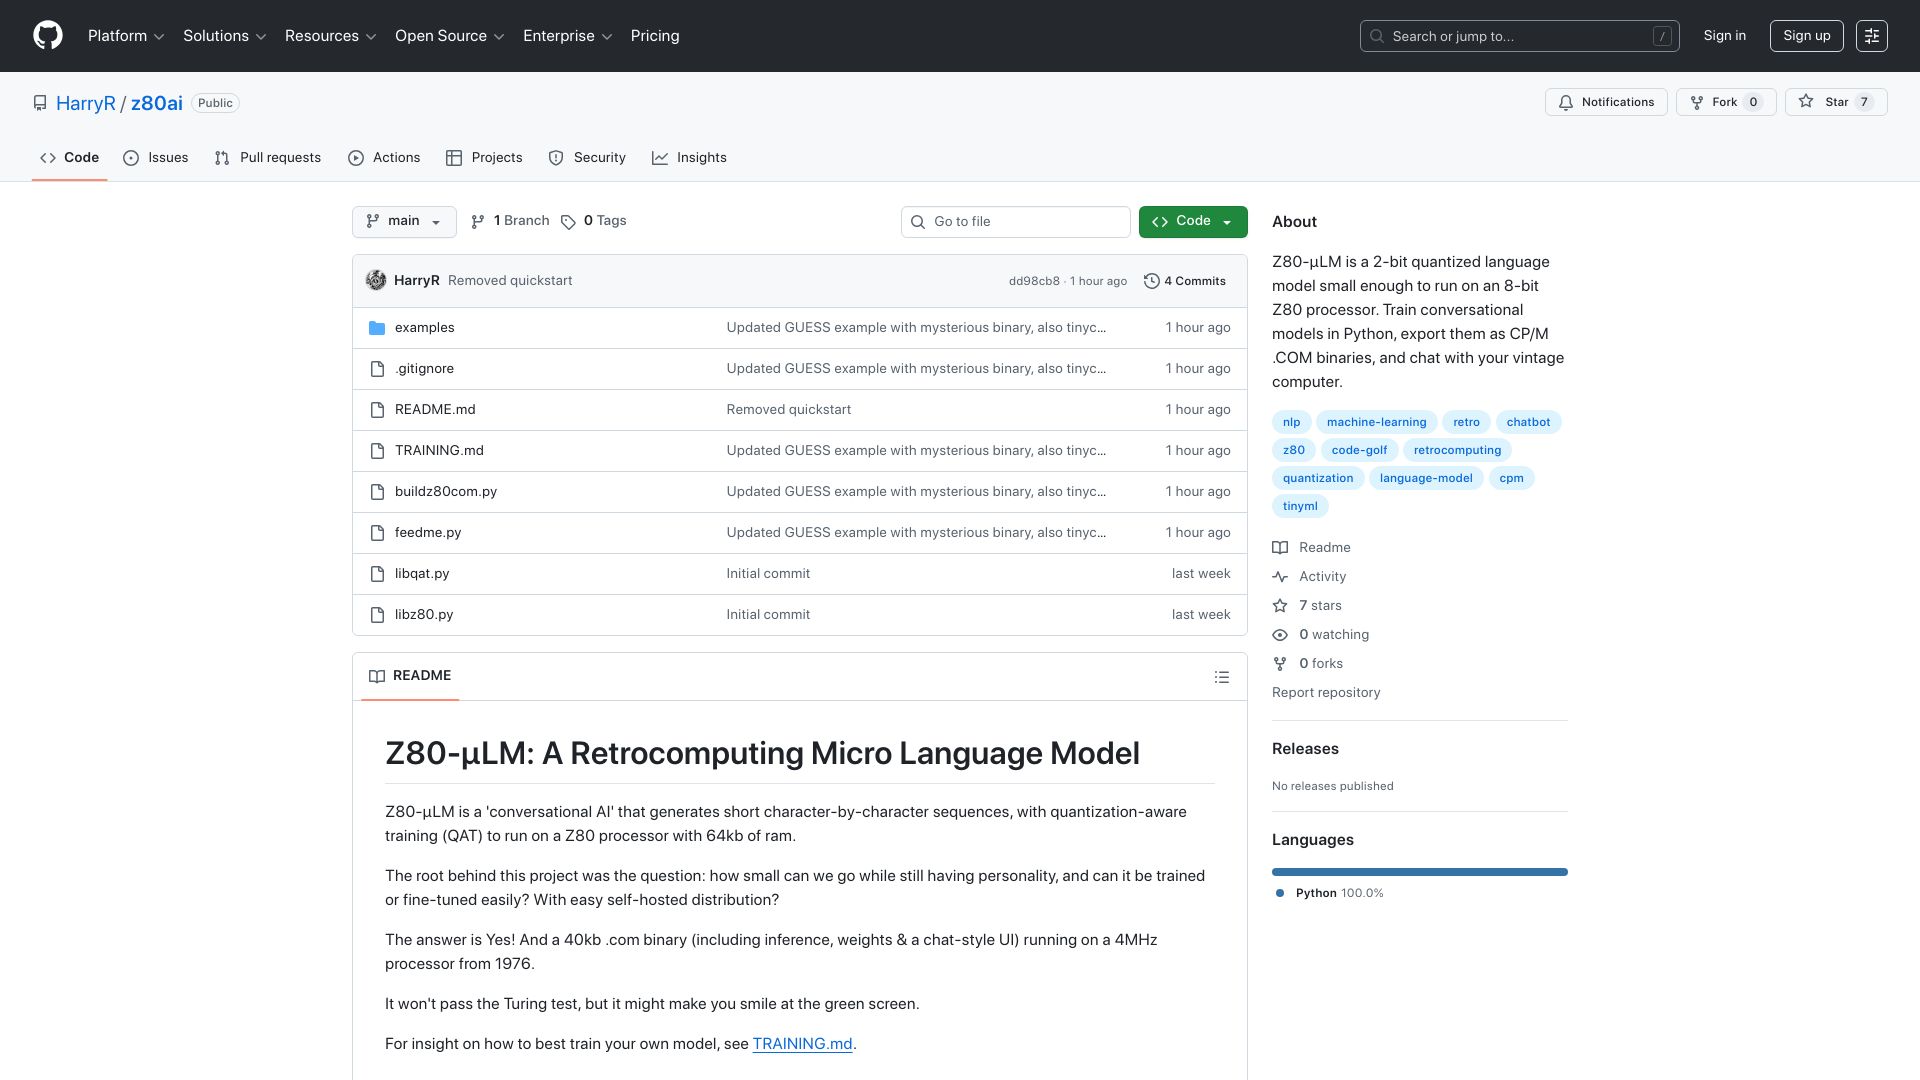The width and height of the screenshot is (1920, 1080).
Task: Select the retrocomputing topic tag
Action: (x=1457, y=450)
